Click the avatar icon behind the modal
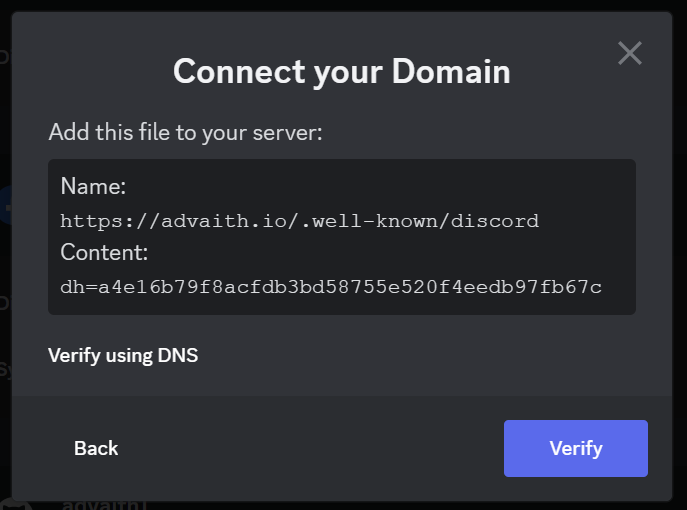This screenshot has width=687, height=510. coord(17,506)
